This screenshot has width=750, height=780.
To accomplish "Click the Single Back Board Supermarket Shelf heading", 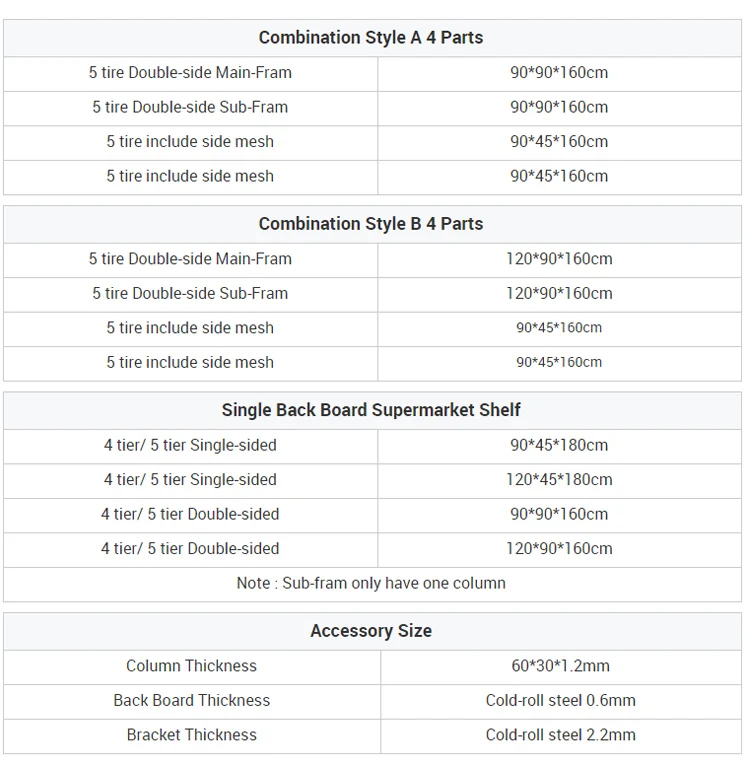I will click(371, 410).
